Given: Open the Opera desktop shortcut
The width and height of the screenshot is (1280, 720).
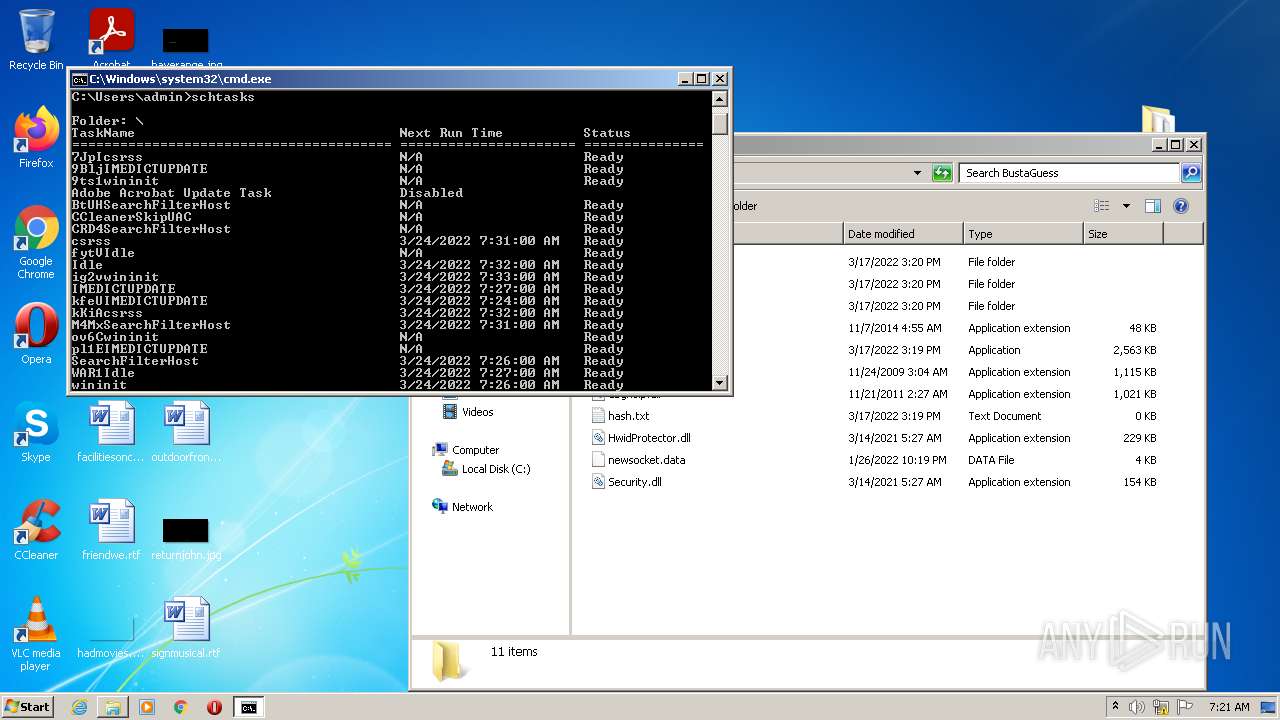Looking at the screenshot, I should pyautogui.click(x=36, y=334).
